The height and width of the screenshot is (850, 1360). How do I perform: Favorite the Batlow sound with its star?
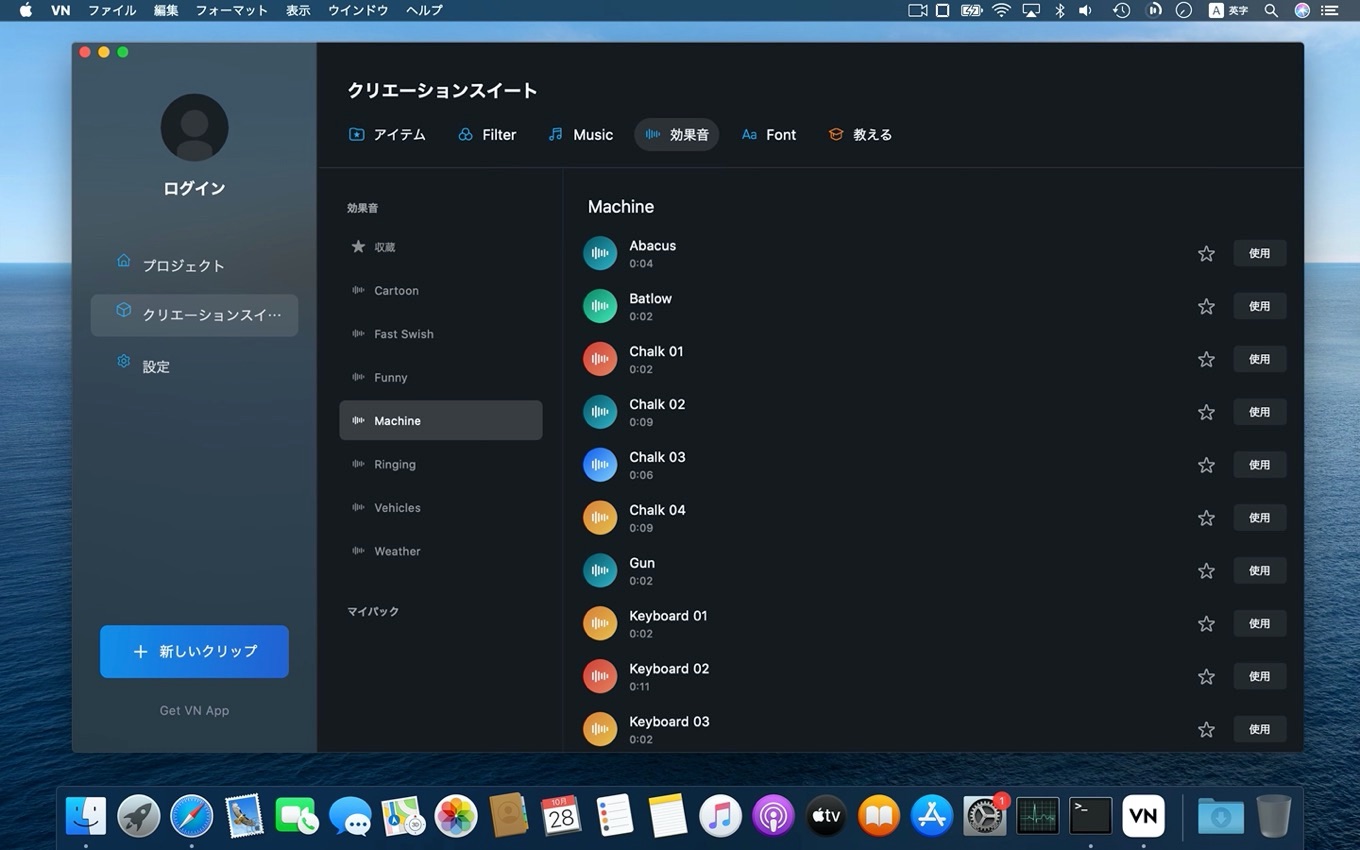[1206, 307]
